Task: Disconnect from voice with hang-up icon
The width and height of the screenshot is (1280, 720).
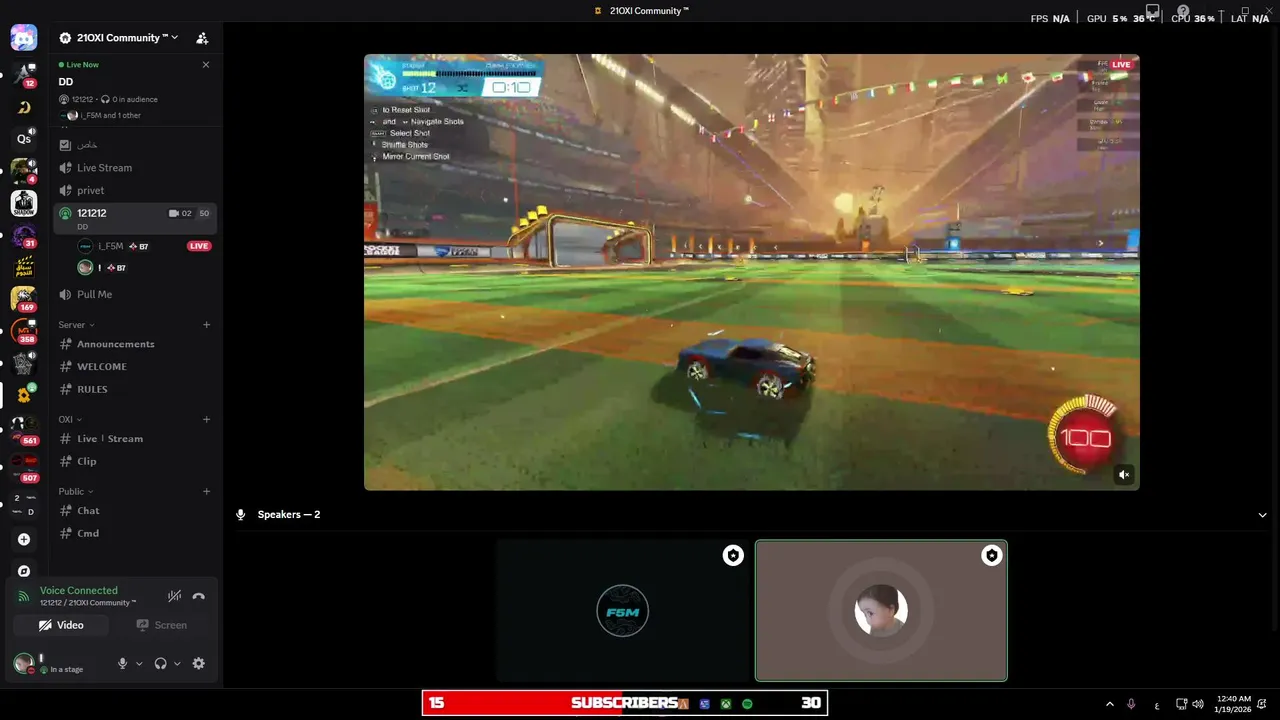Action: 198,596
